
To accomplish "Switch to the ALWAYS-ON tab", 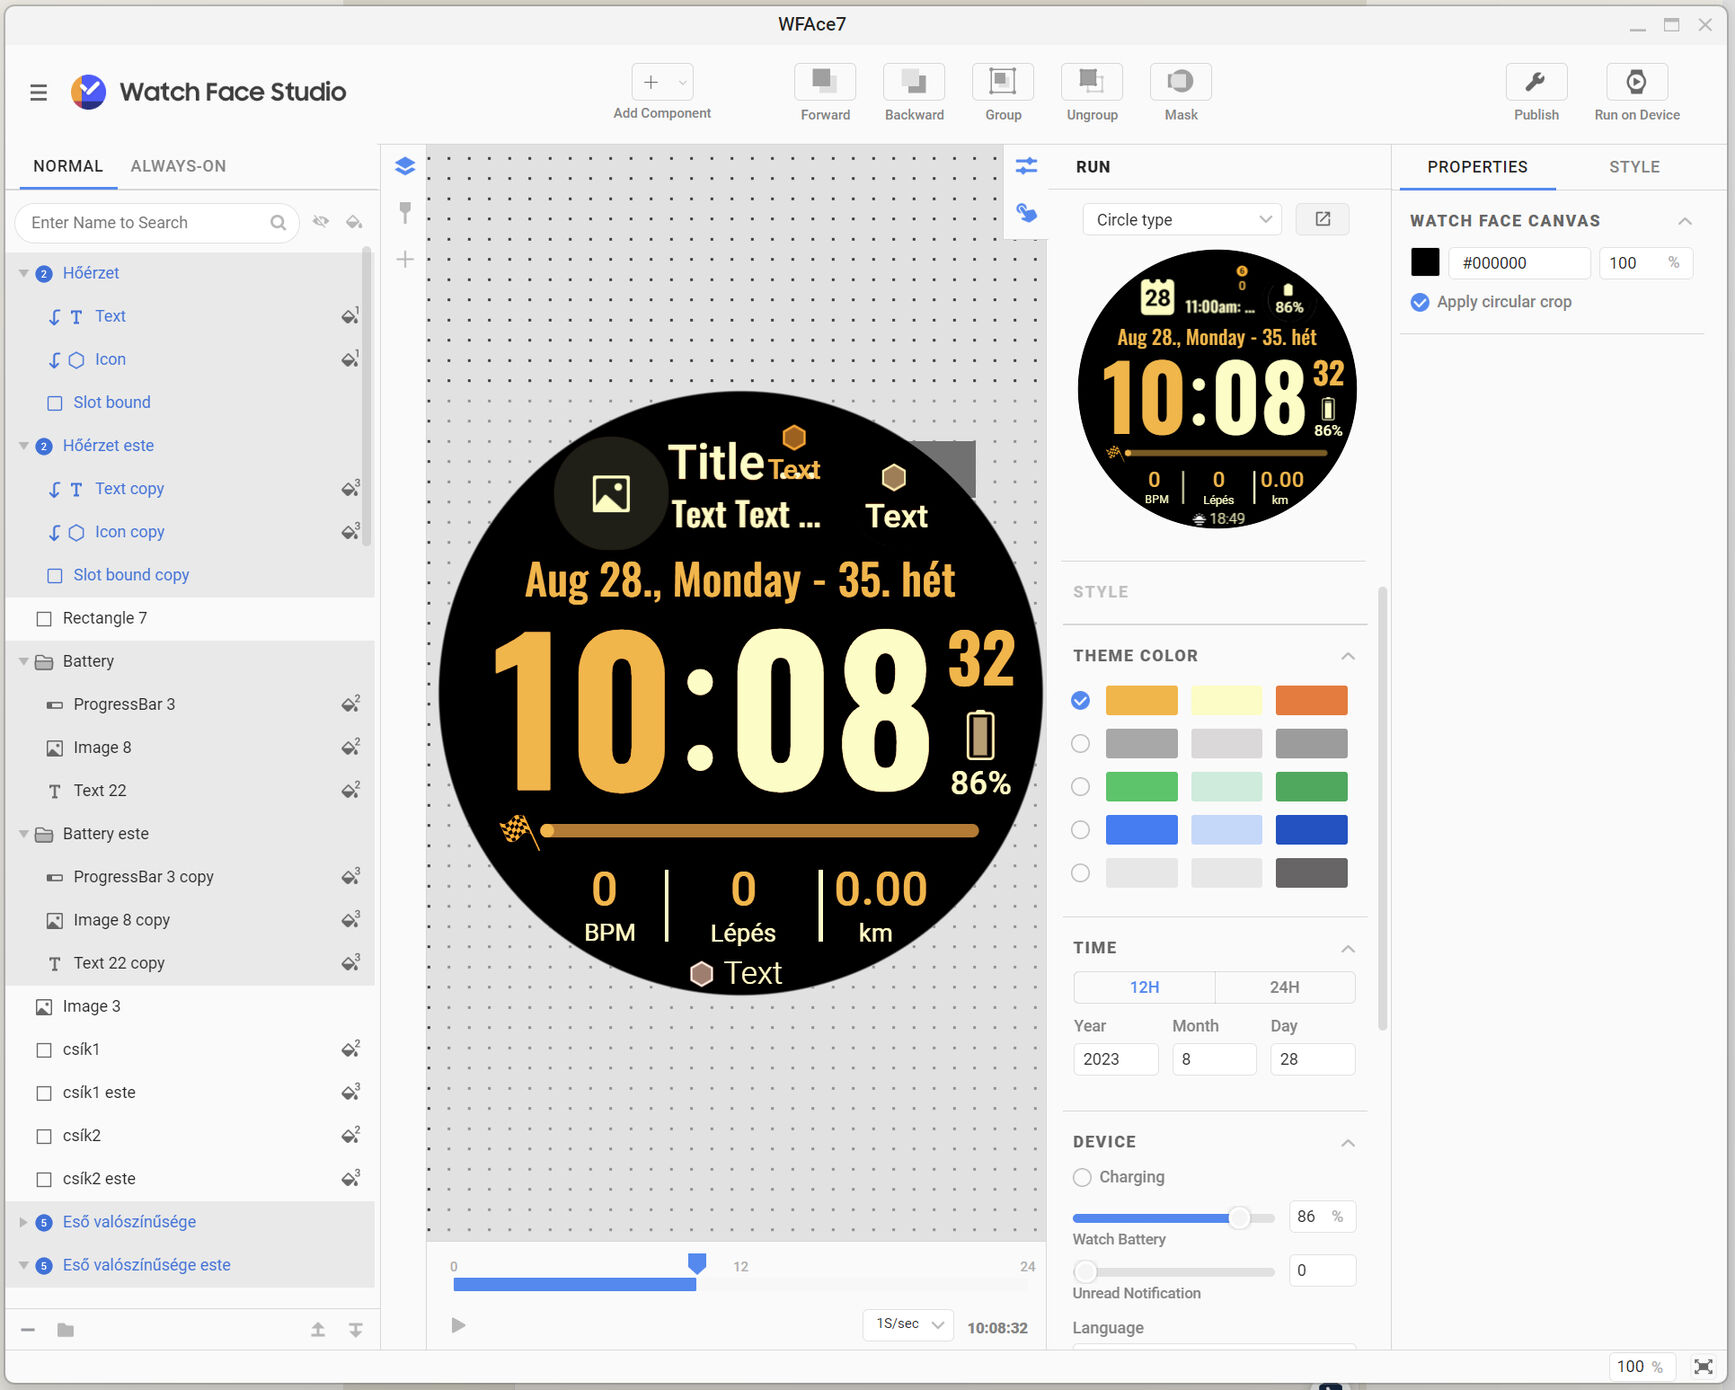I will pyautogui.click(x=178, y=166).
